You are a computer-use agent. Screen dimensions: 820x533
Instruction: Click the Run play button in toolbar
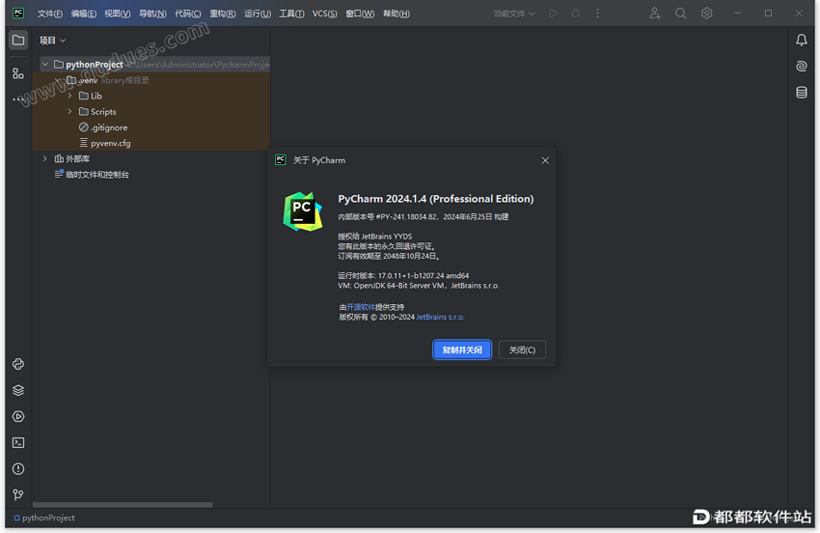[x=553, y=13]
